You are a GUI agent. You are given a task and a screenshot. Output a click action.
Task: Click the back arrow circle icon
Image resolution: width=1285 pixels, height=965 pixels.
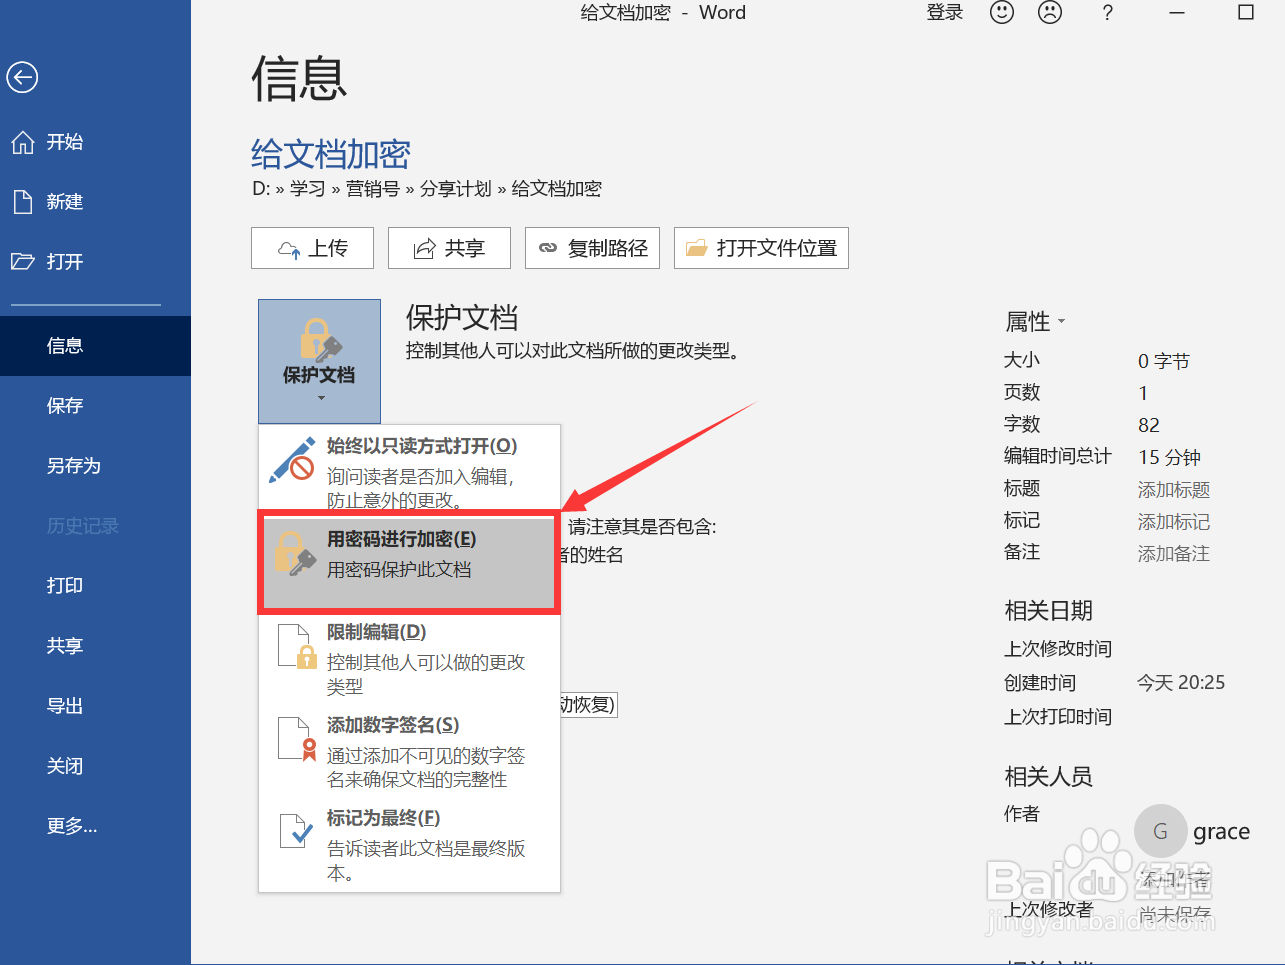(x=22, y=77)
